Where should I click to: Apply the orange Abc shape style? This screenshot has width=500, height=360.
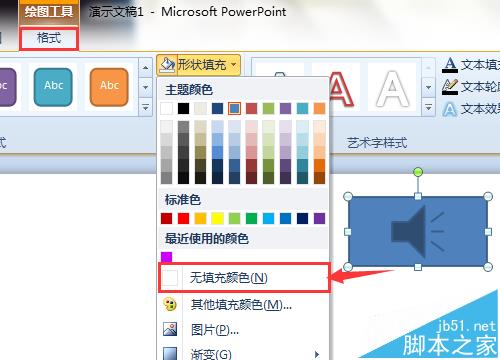tap(109, 87)
